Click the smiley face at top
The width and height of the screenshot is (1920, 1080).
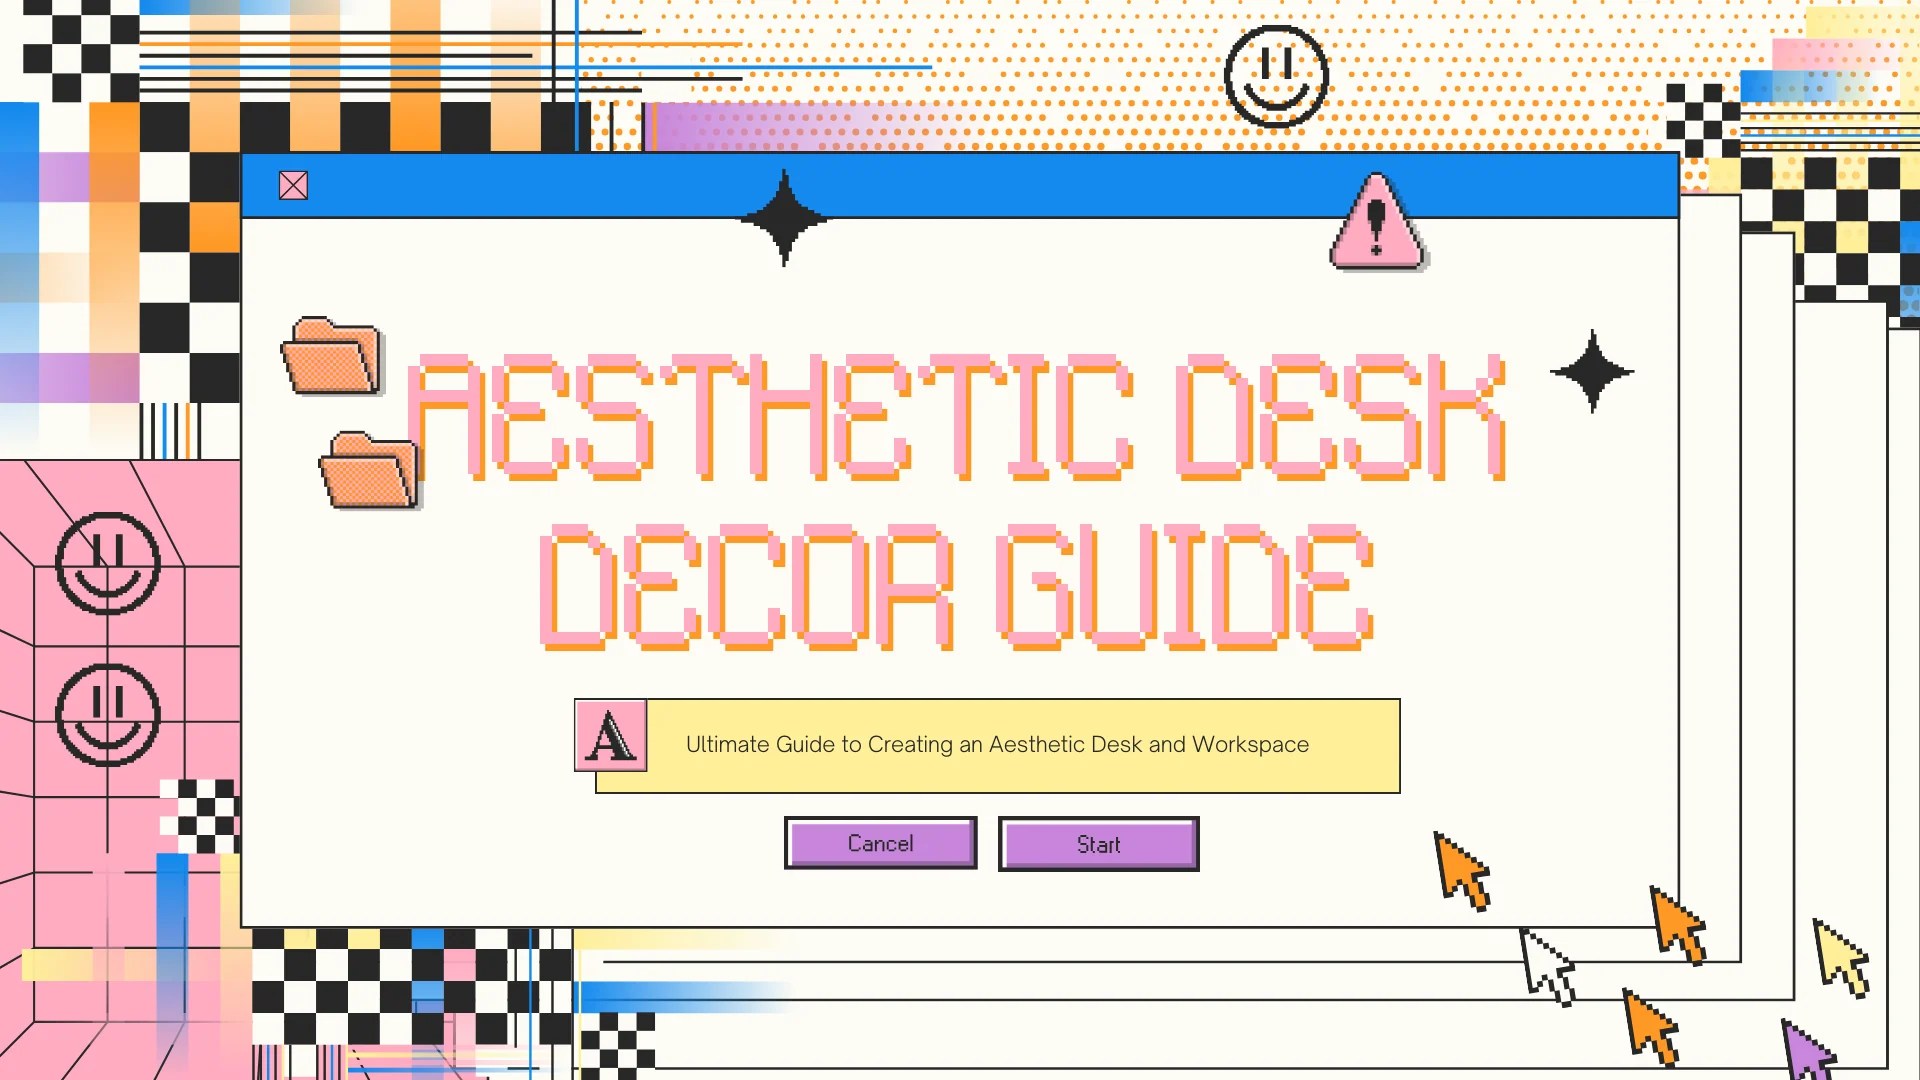pos(1276,77)
